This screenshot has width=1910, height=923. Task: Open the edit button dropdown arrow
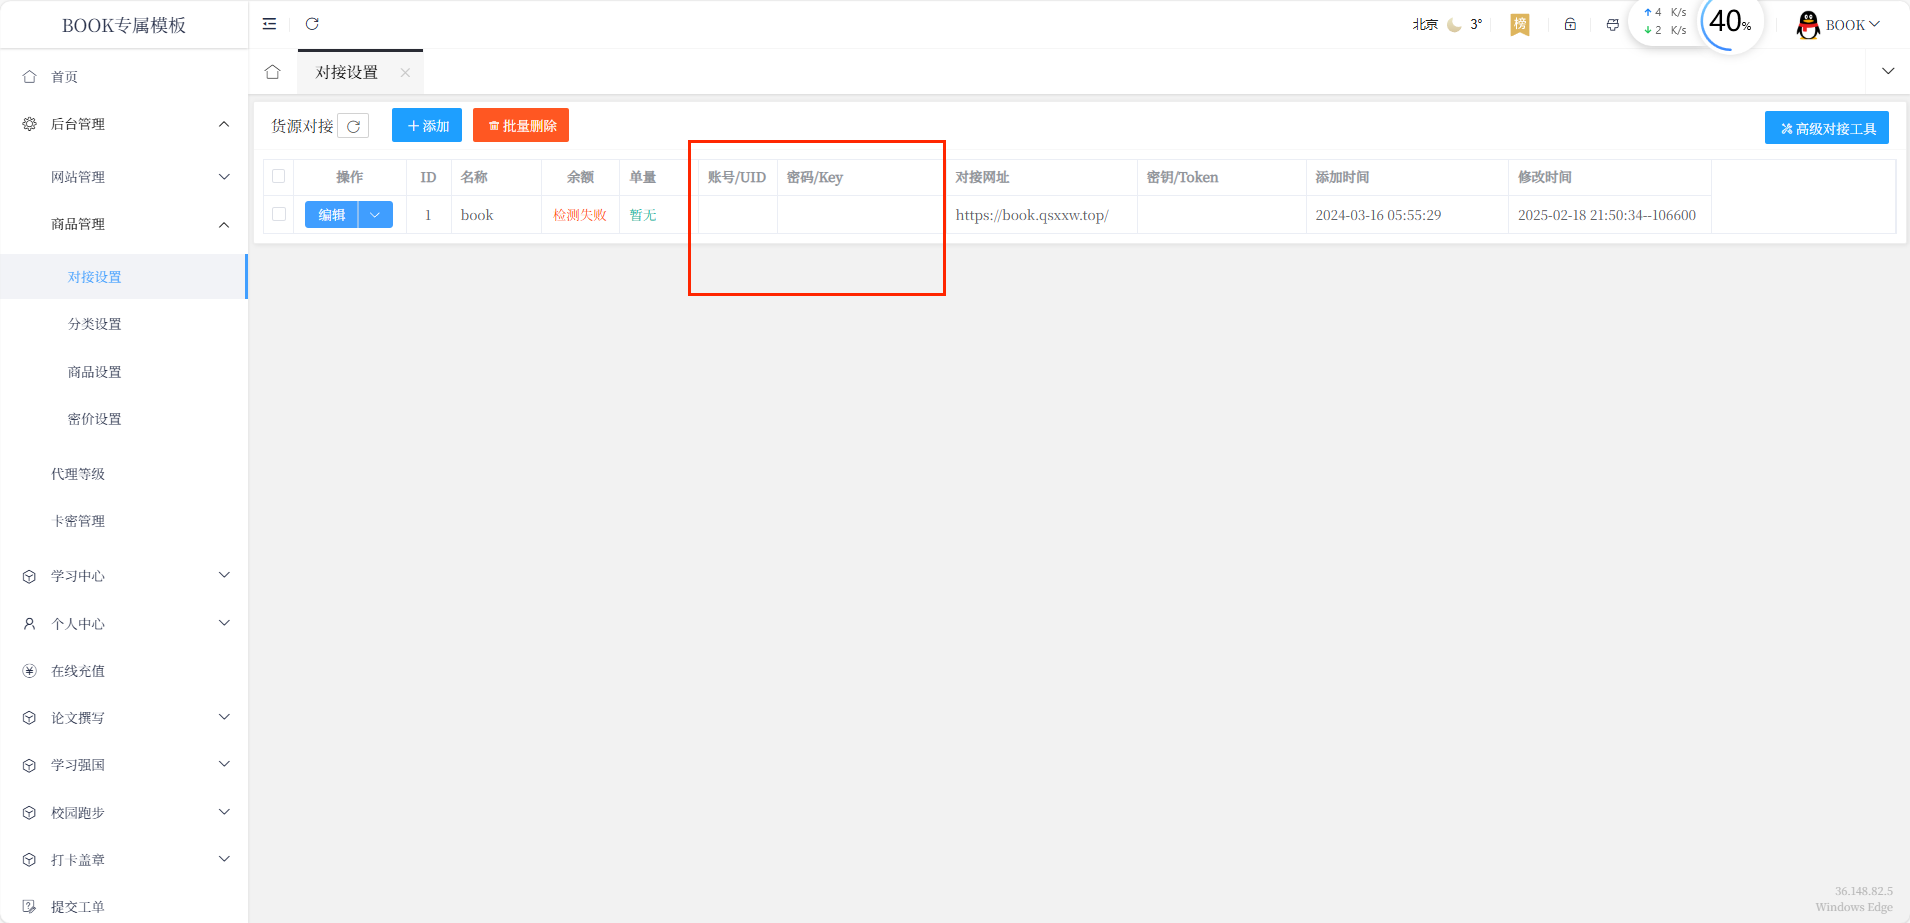click(375, 215)
